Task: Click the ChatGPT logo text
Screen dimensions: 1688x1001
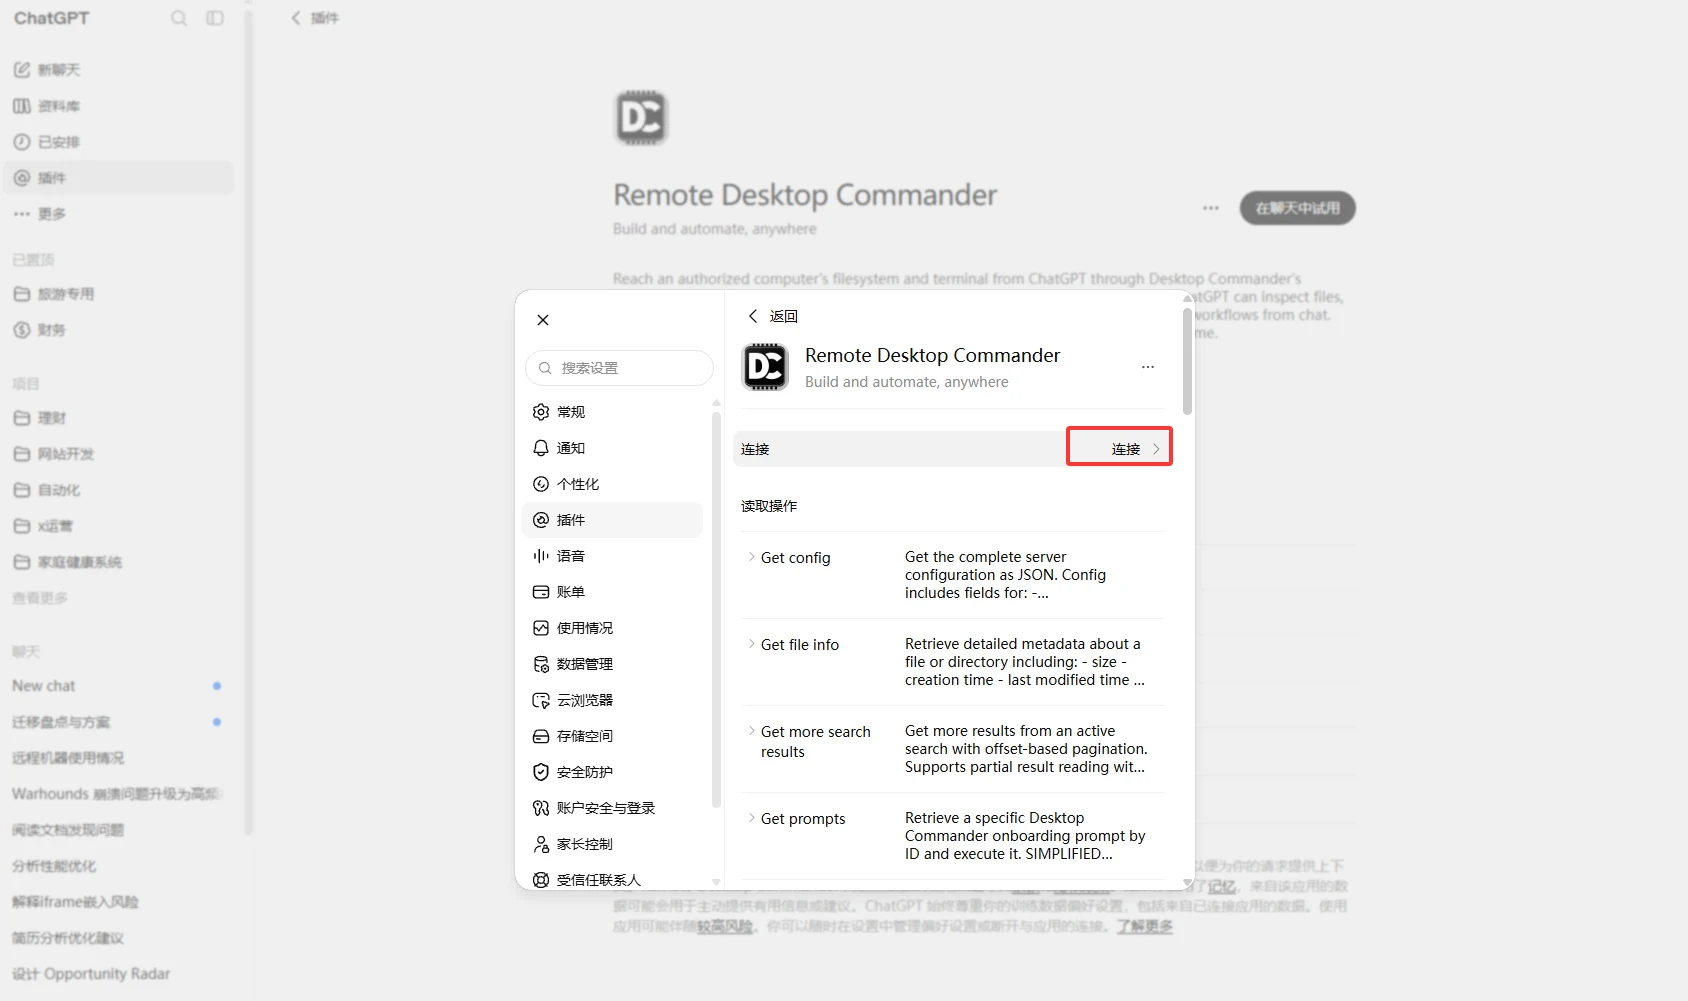Action: point(51,18)
